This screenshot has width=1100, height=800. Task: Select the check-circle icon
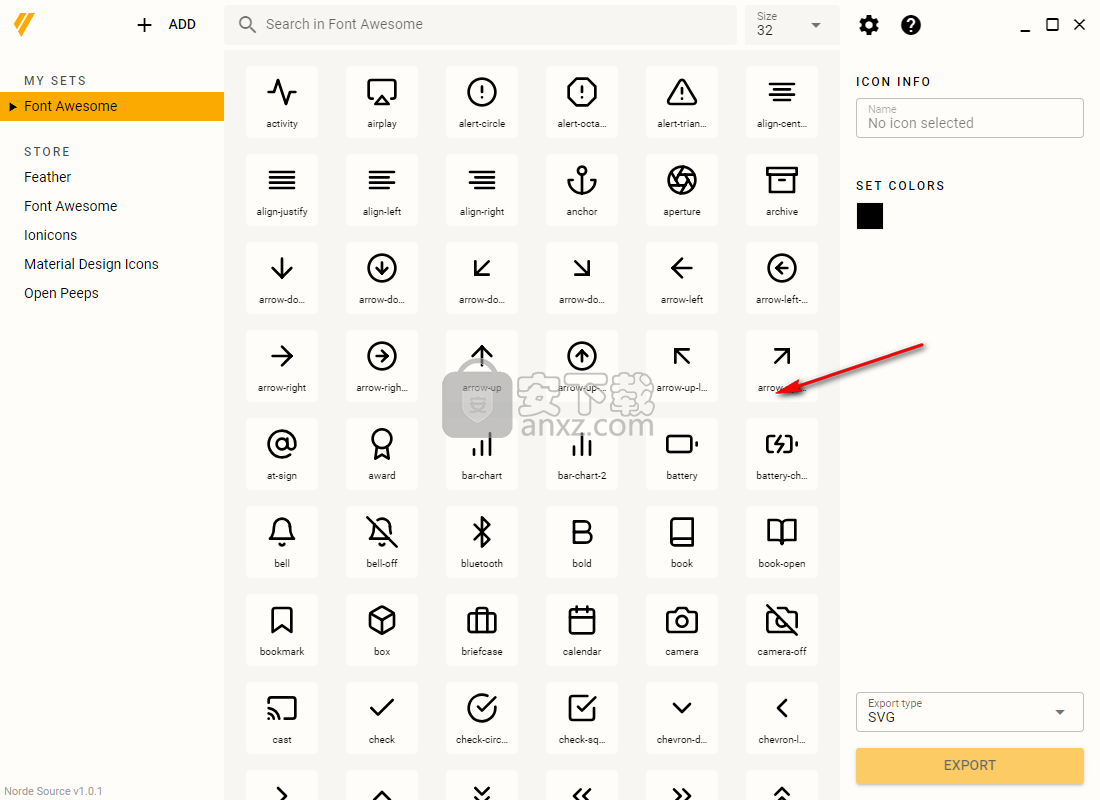(482, 718)
